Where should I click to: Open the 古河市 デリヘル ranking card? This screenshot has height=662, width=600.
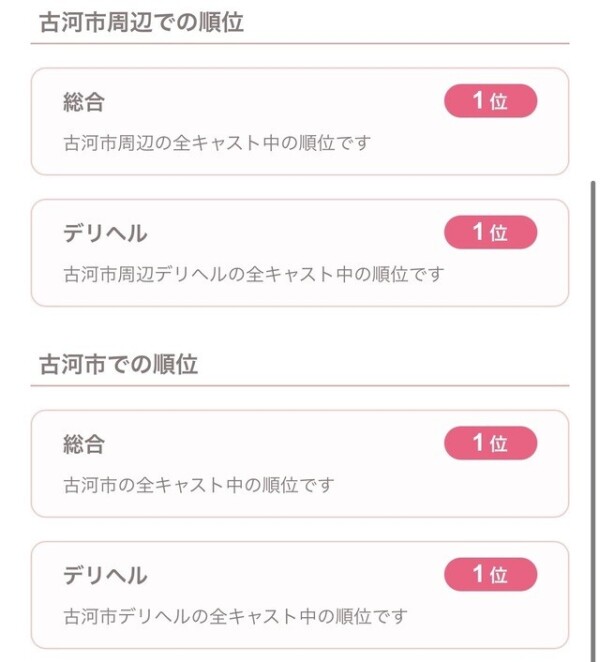pyautogui.click(x=300, y=596)
